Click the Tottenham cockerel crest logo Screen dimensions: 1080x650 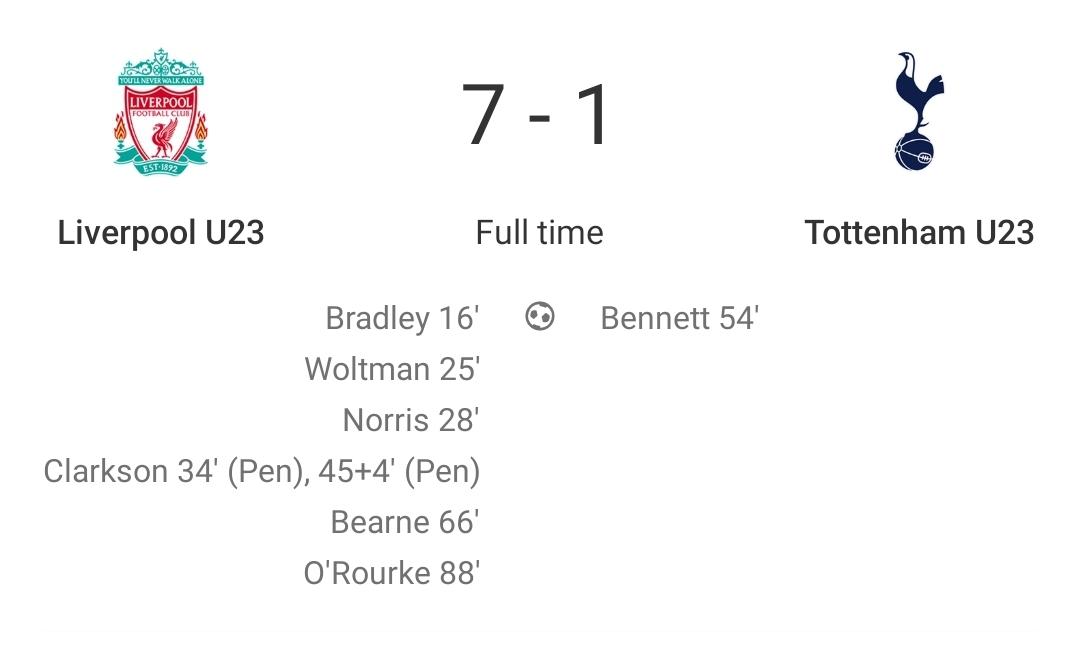tap(918, 111)
